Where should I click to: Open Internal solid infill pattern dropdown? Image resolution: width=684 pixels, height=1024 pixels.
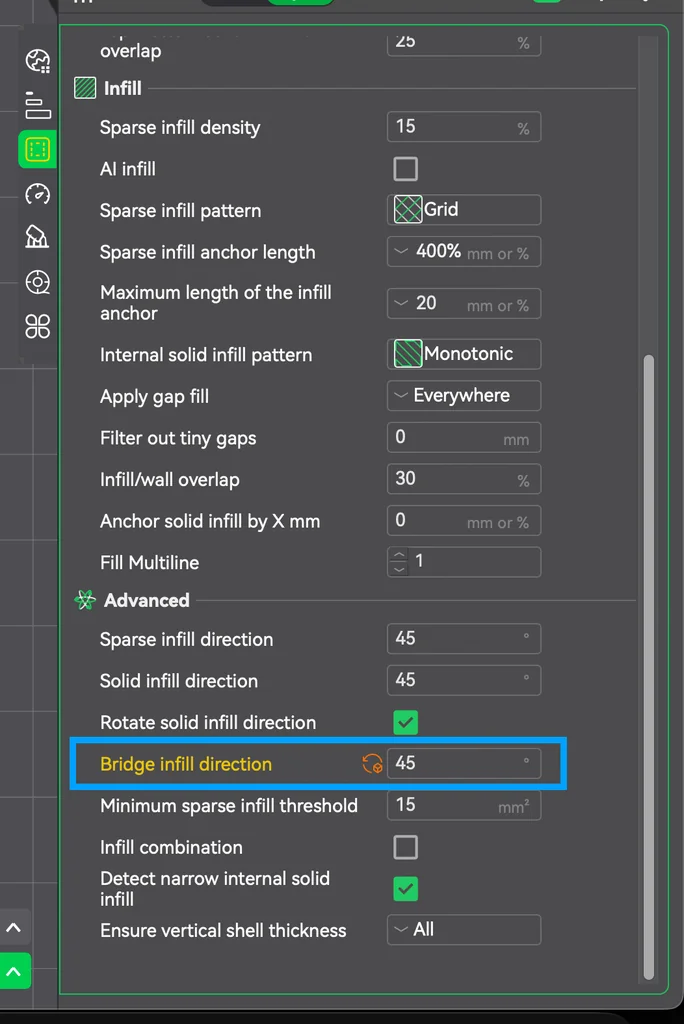463,353
